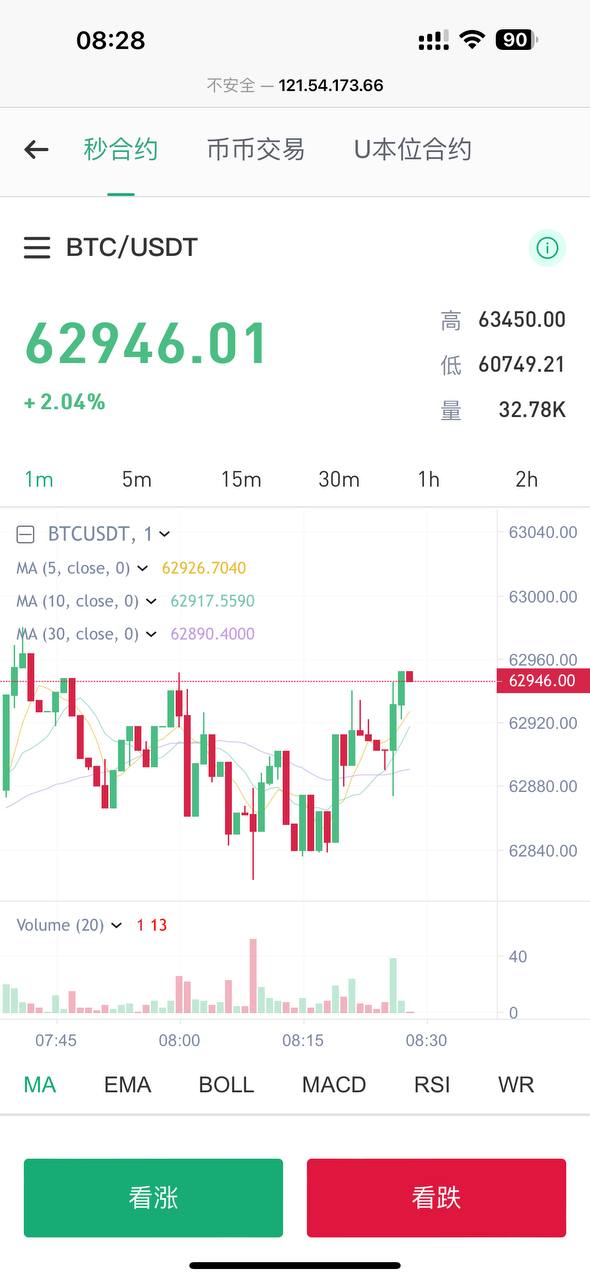The width and height of the screenshot is (590, 1280).
Task: Switch to the 币币交易 tab
Action: [256, 149]
